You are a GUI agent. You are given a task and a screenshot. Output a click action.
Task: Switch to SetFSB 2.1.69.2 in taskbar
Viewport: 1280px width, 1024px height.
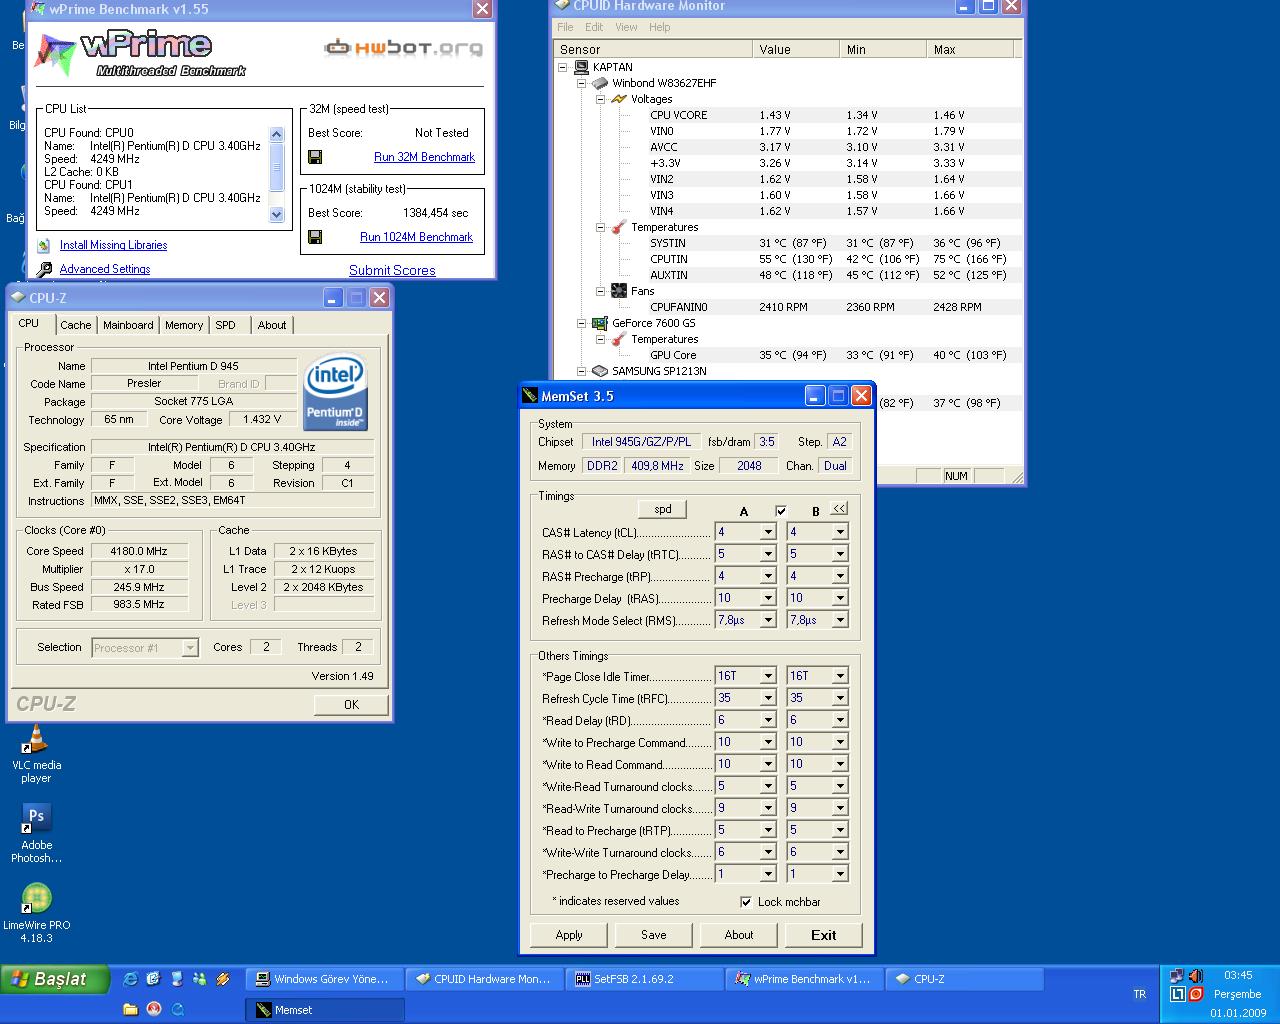(x=644, y=979)
